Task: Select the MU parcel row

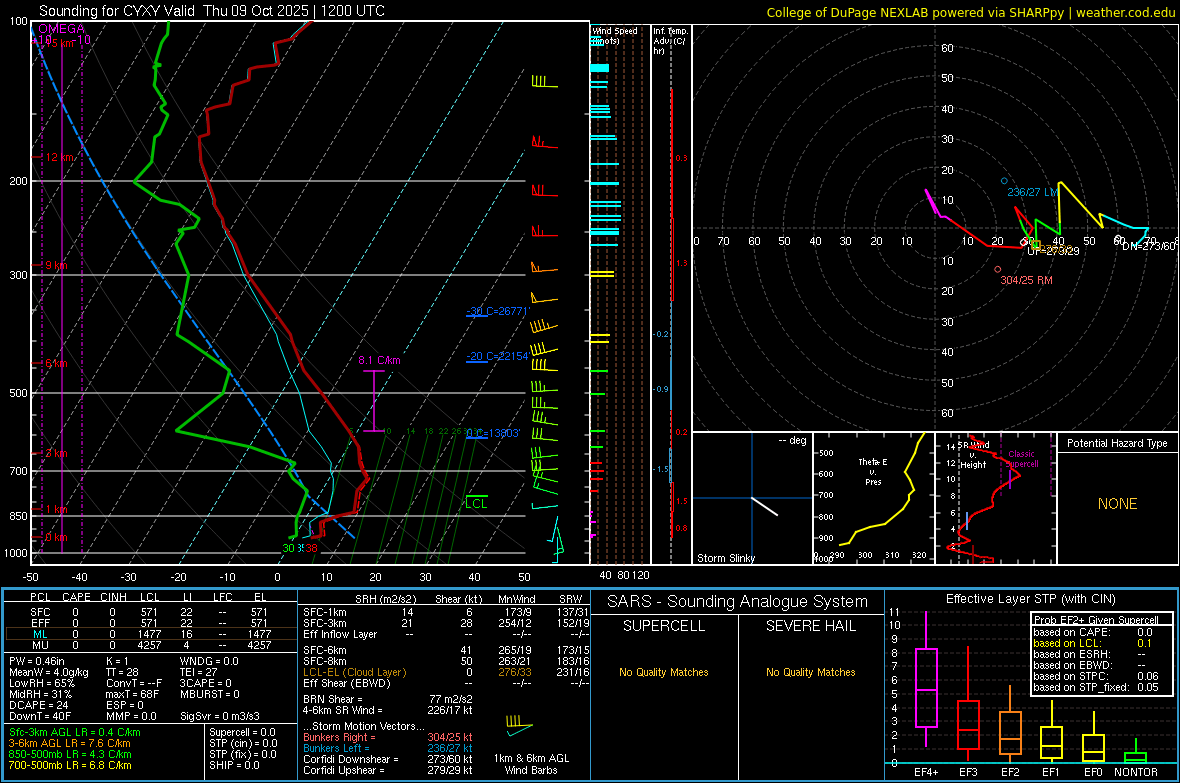Action: (x=151, y=644)
